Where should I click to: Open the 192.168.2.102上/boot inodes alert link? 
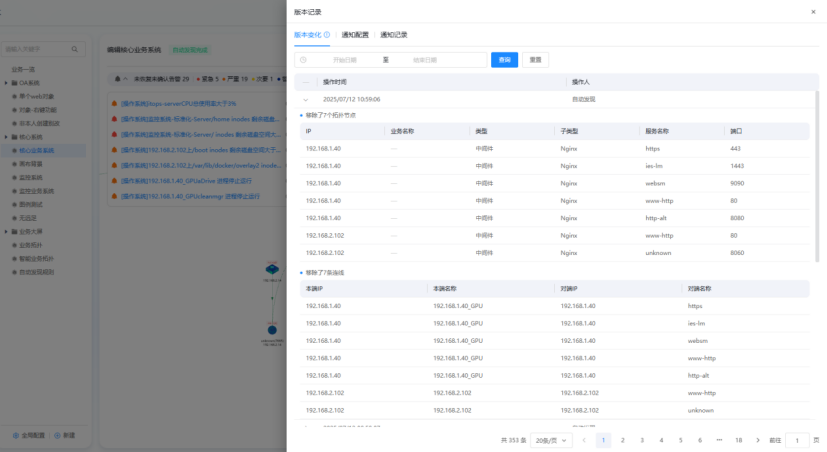pyautogui.click(x=200, y=150)
